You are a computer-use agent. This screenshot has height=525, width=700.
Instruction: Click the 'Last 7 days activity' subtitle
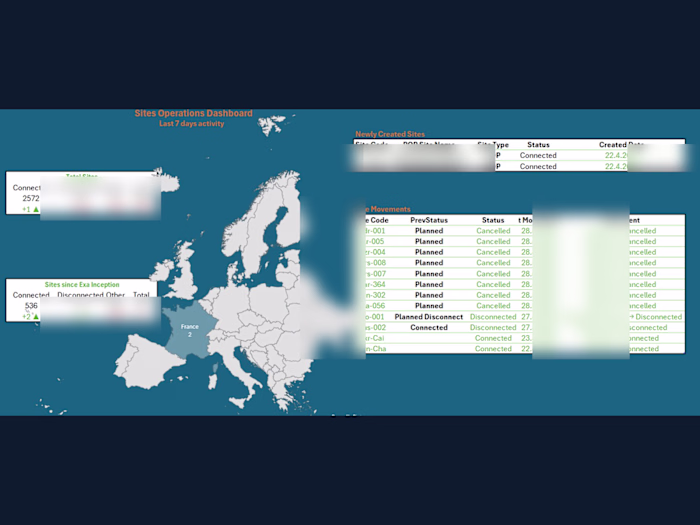point(192,124)
